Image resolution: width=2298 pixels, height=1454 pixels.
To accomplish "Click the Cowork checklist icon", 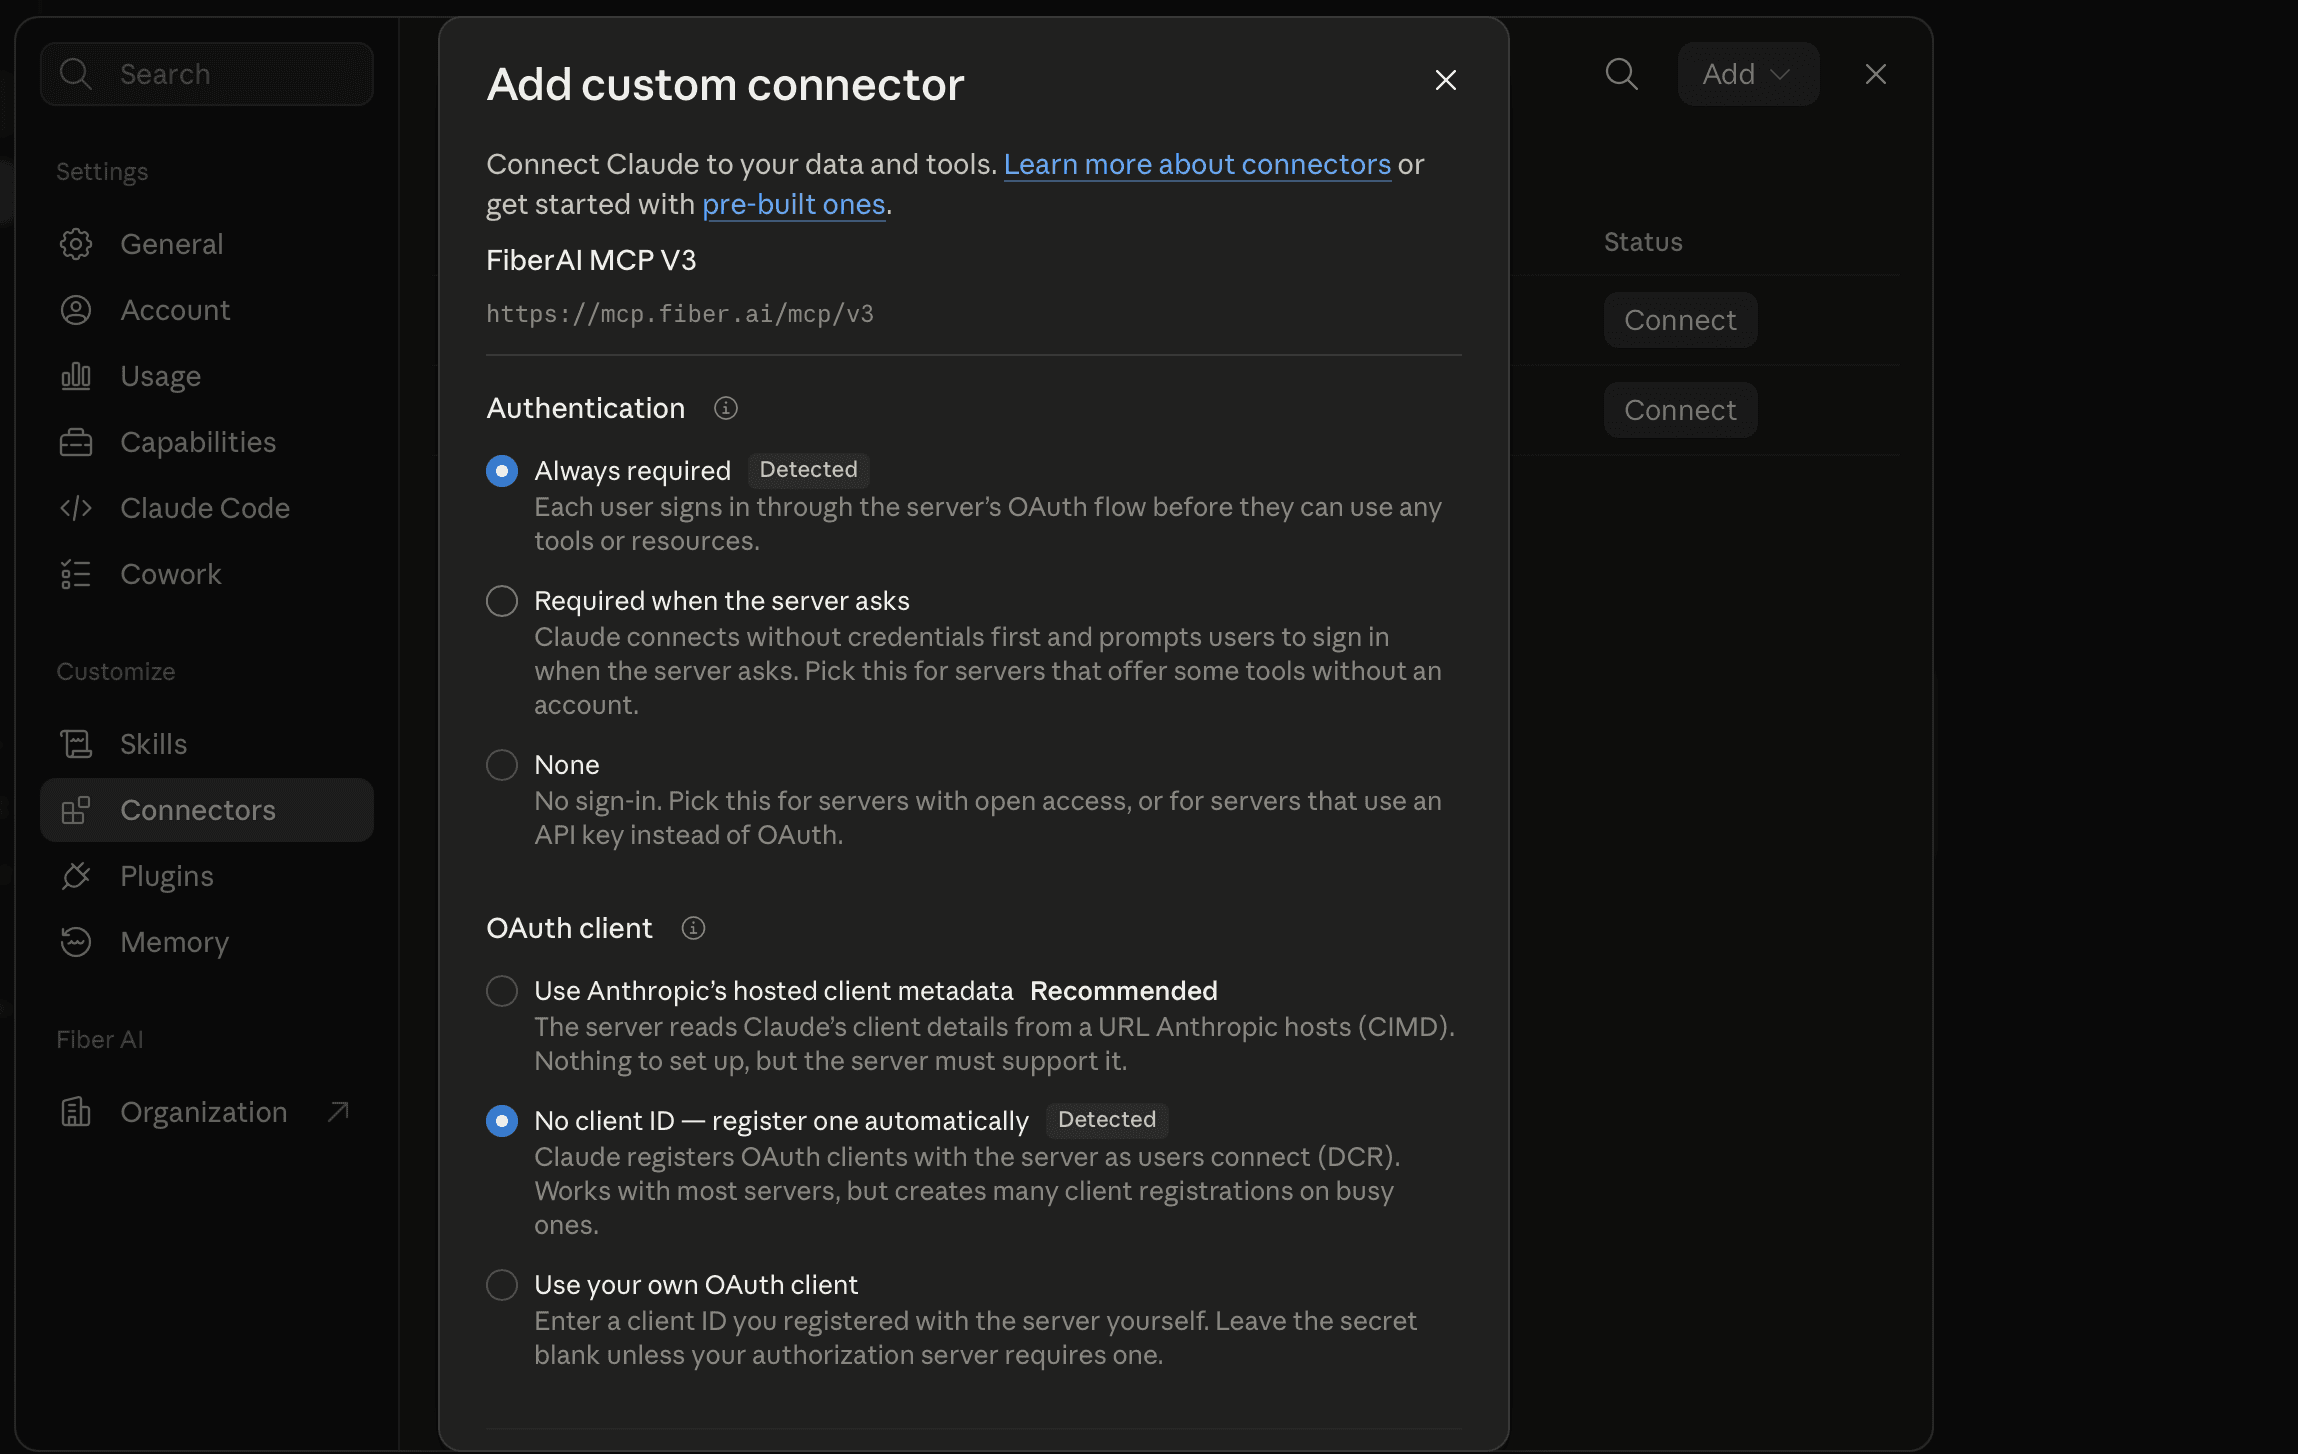I will coord(76,574).
